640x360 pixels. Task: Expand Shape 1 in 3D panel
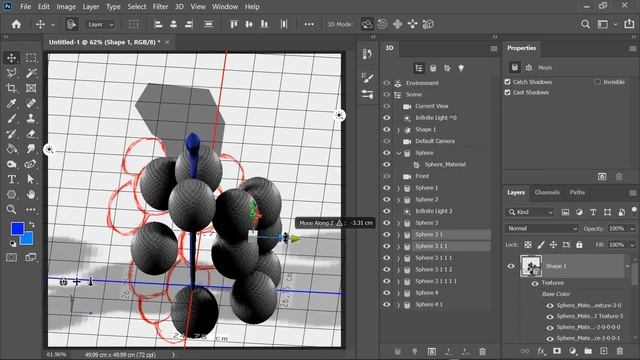[x=399, y=130]
